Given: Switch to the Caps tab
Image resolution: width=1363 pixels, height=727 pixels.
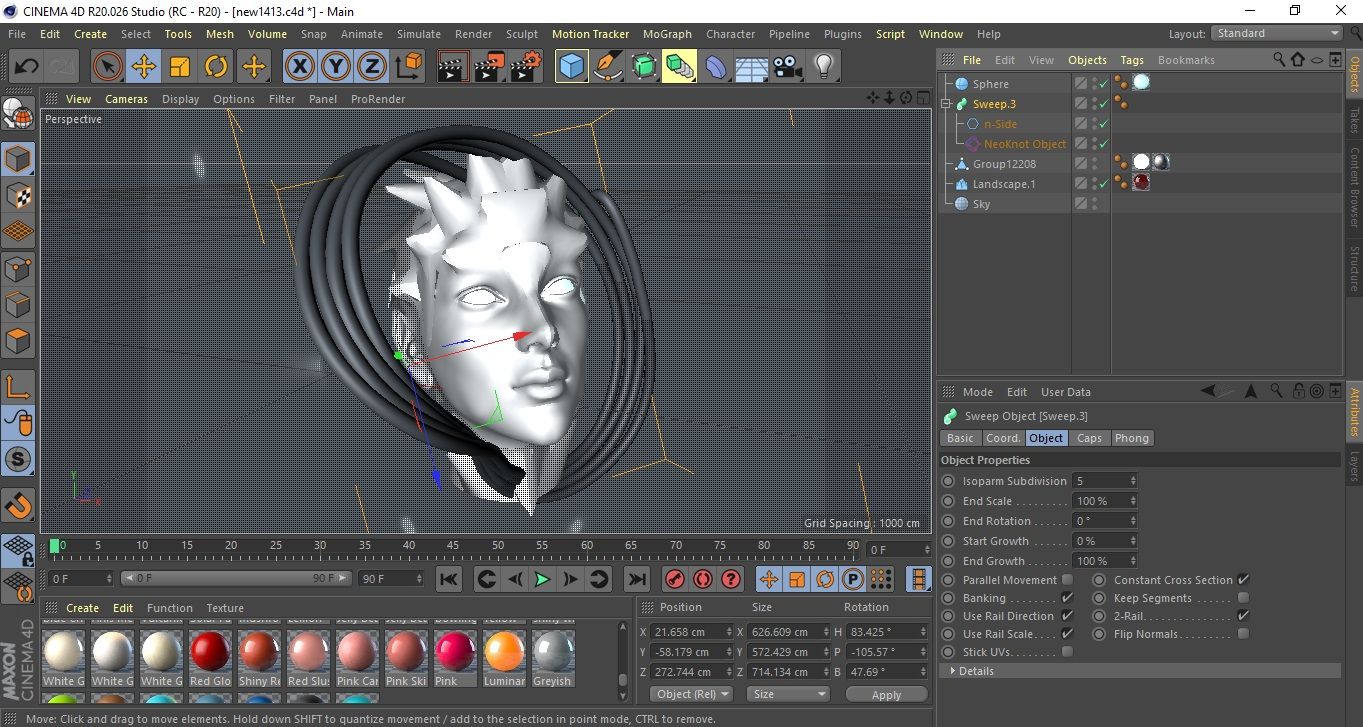Looking at the screenshot, I should point(1089,438).
